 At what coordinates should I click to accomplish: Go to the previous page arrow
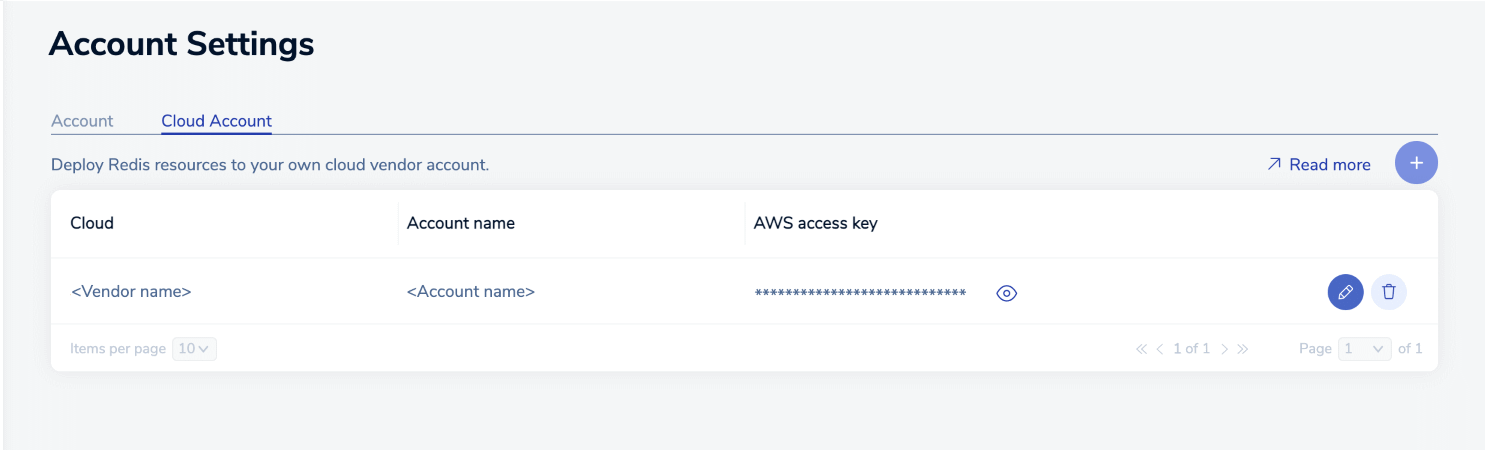[x=1160, y=349]
